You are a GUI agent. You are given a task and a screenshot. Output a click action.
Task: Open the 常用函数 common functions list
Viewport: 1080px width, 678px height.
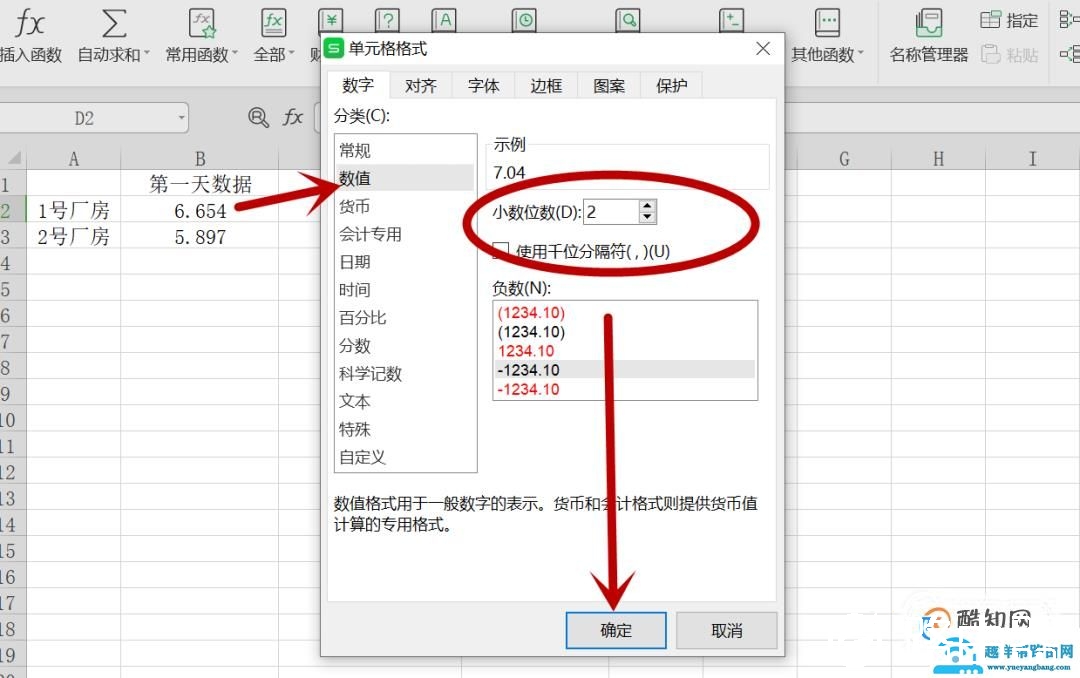coord(201,36)
